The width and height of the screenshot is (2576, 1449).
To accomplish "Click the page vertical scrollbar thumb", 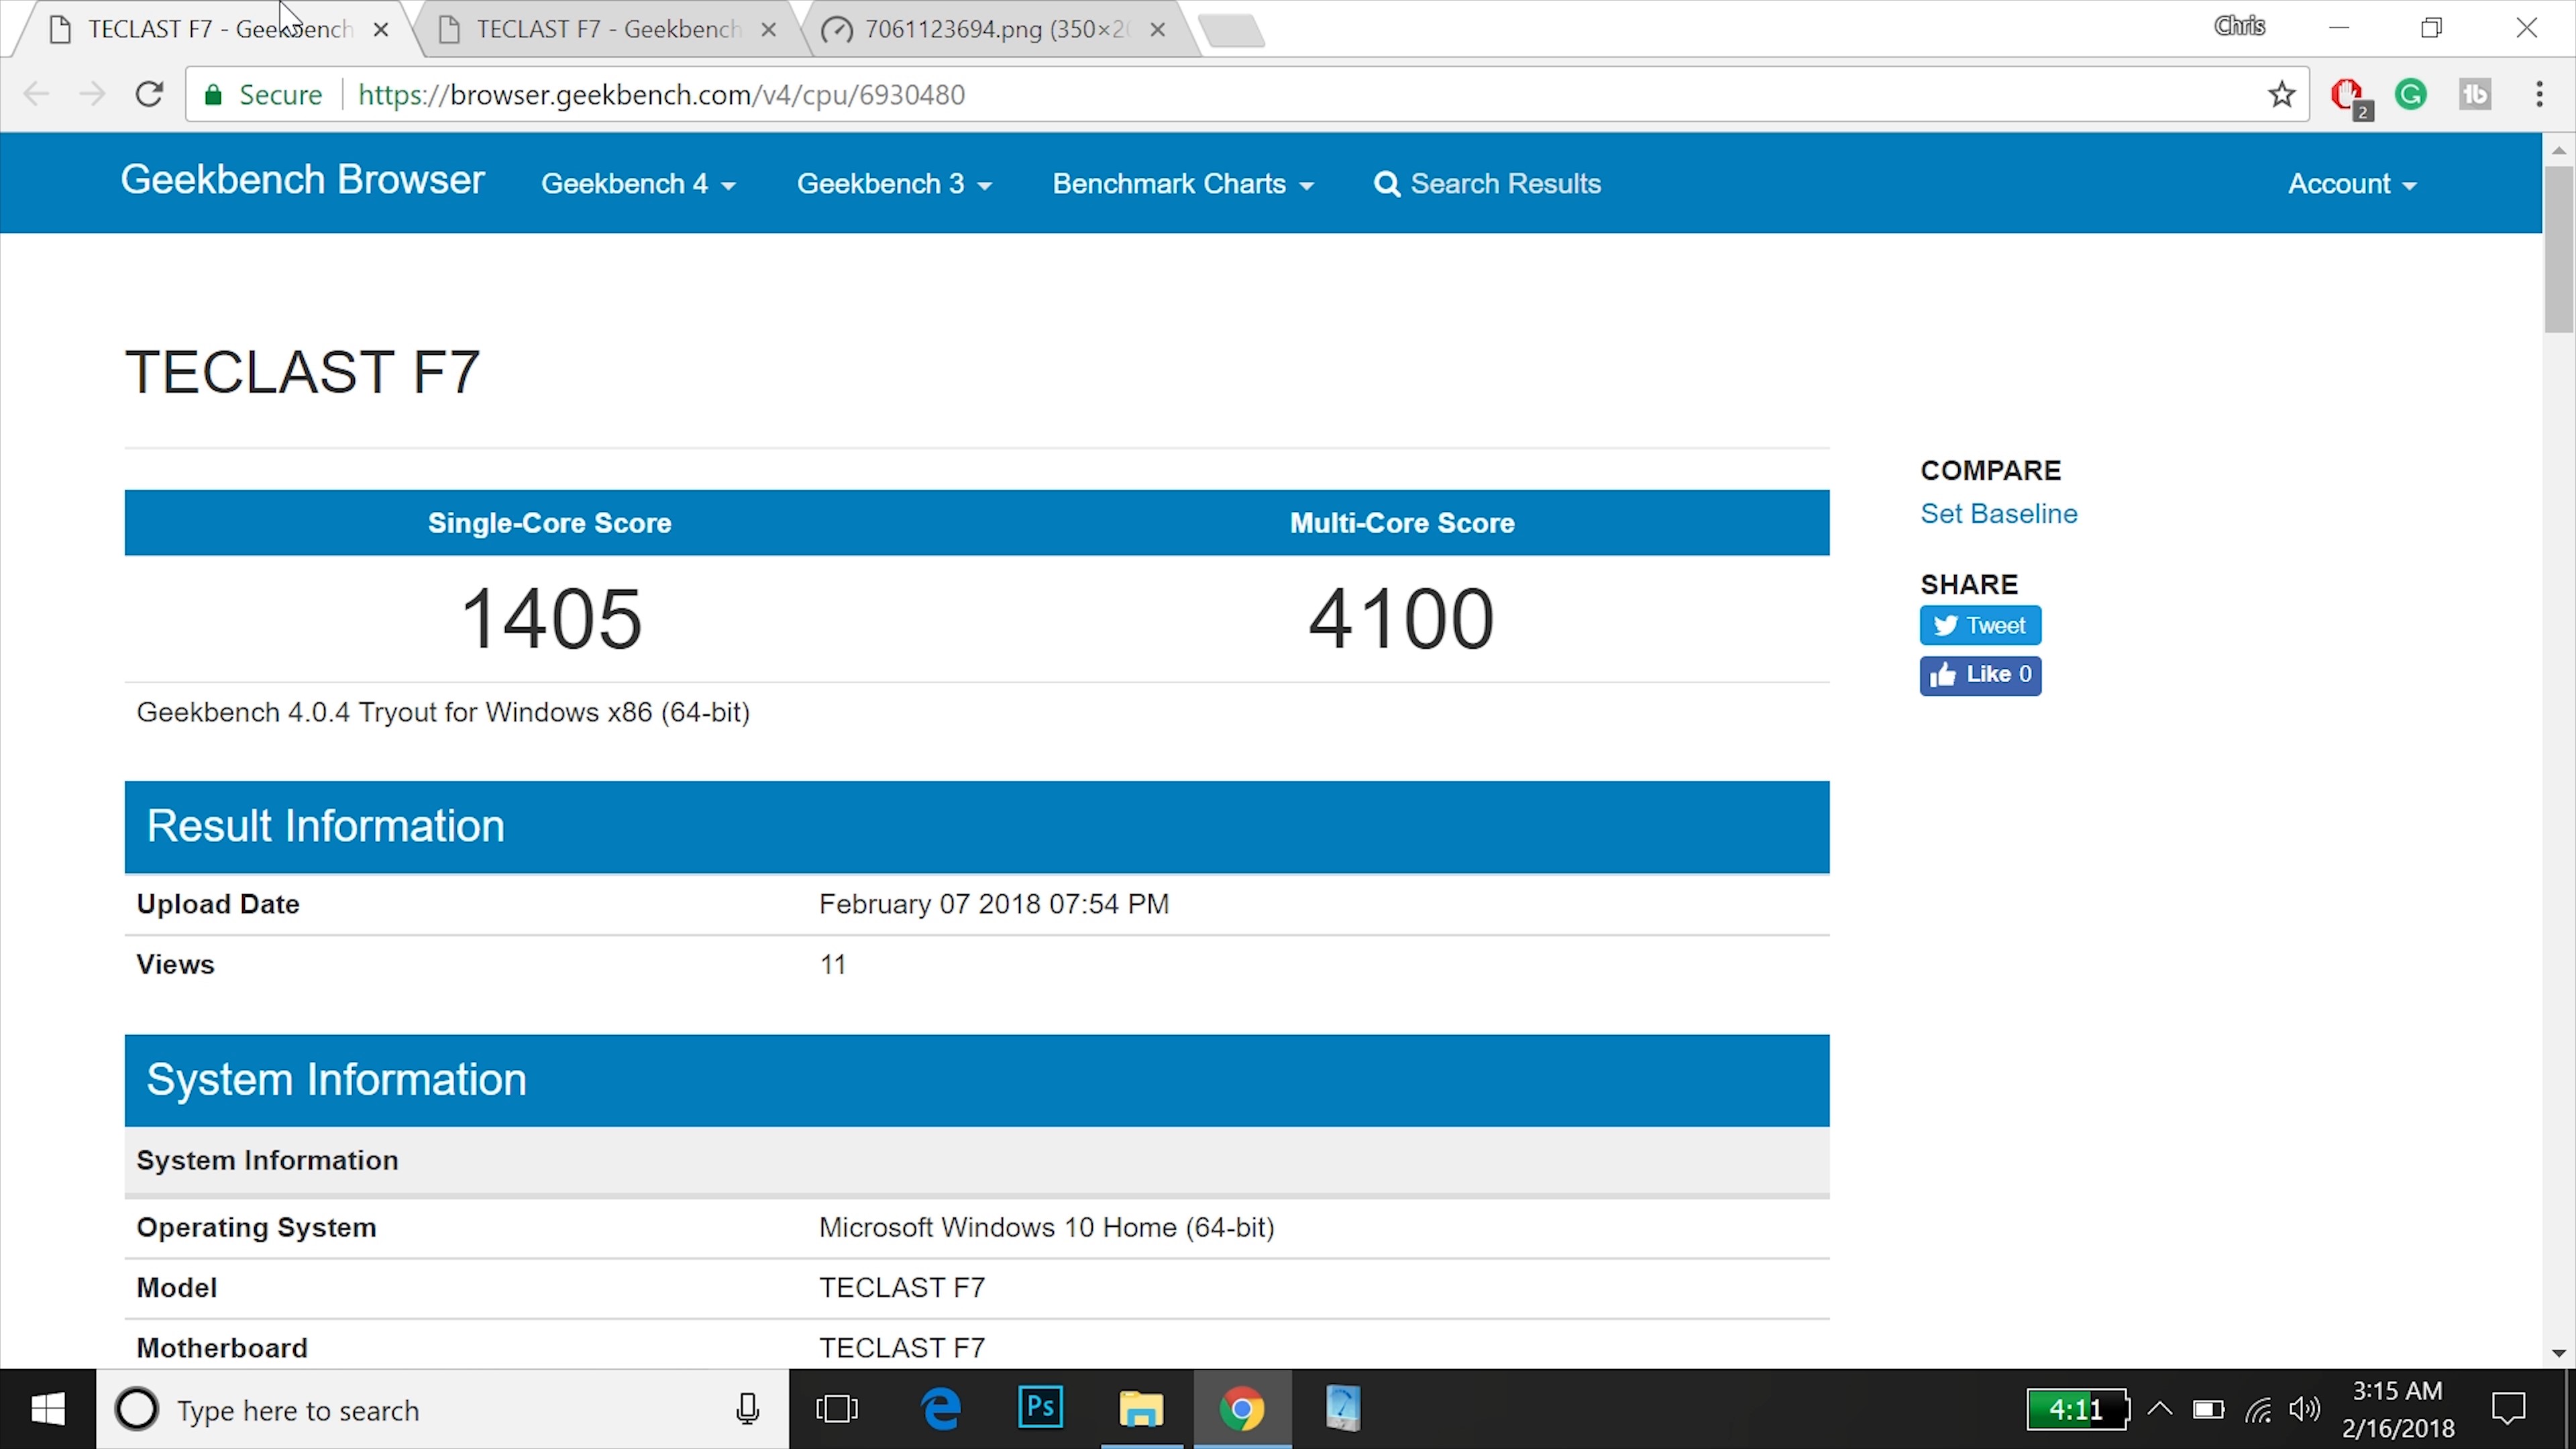I will point(2559,249).
